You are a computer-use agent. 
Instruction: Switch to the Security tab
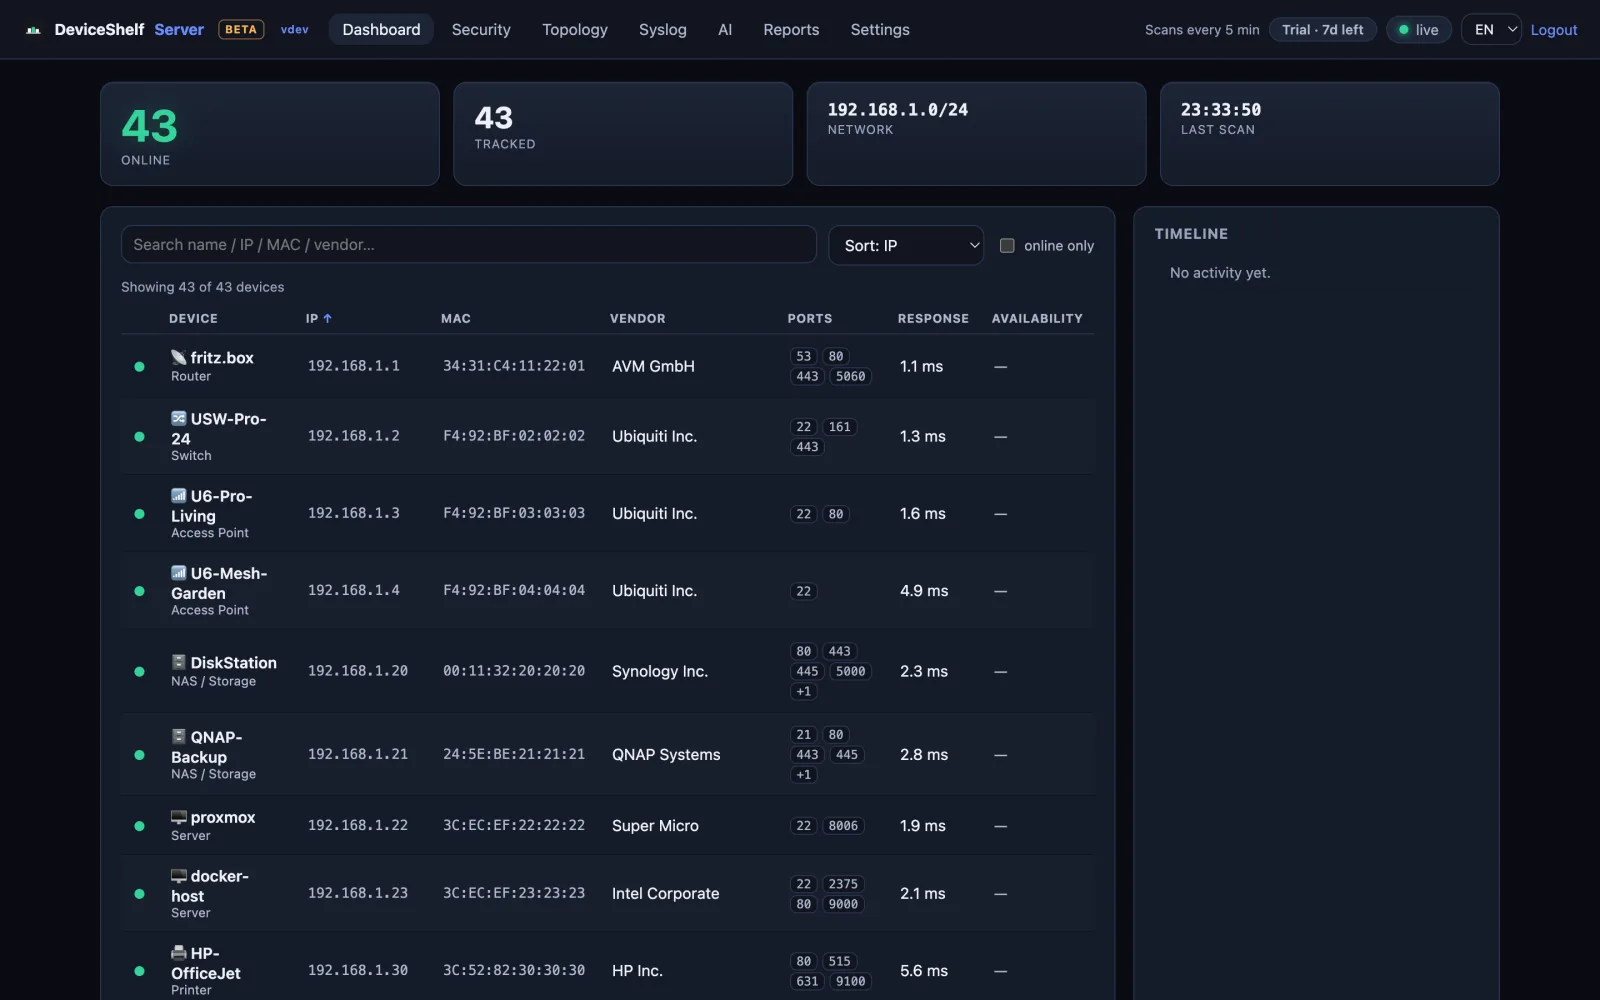click(x=481, y=30)
